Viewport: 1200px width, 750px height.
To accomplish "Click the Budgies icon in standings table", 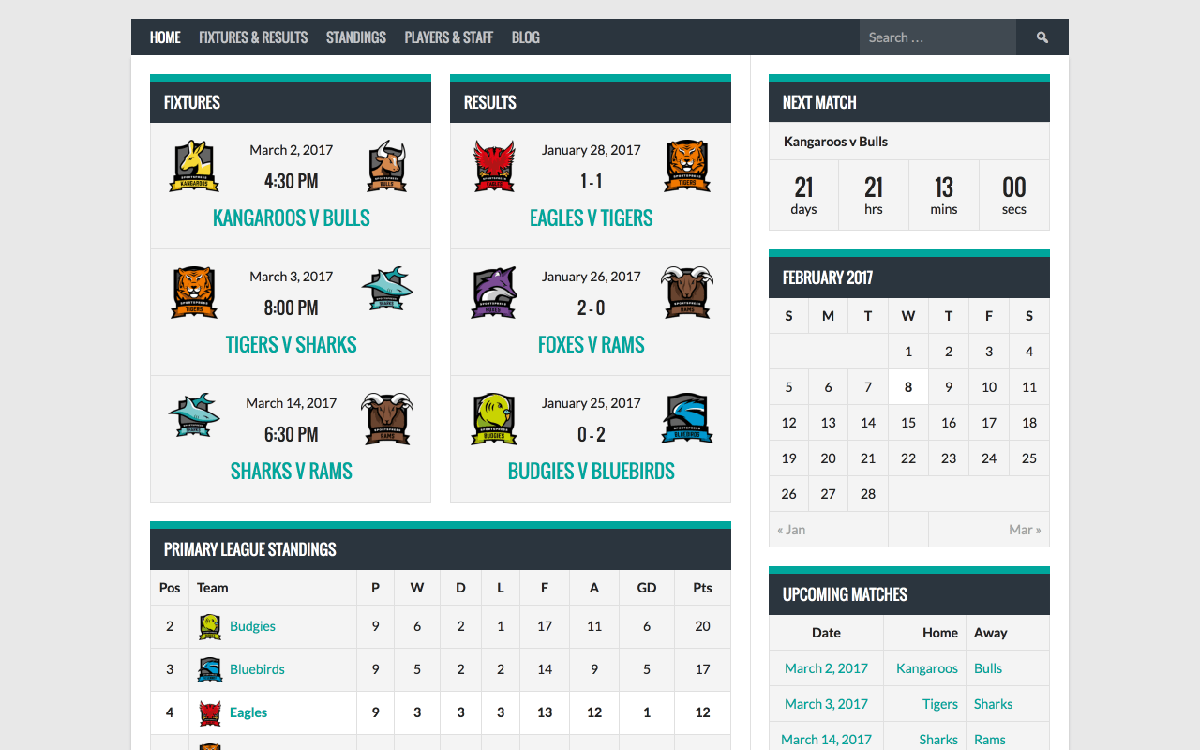I will [x=209, y=627].
